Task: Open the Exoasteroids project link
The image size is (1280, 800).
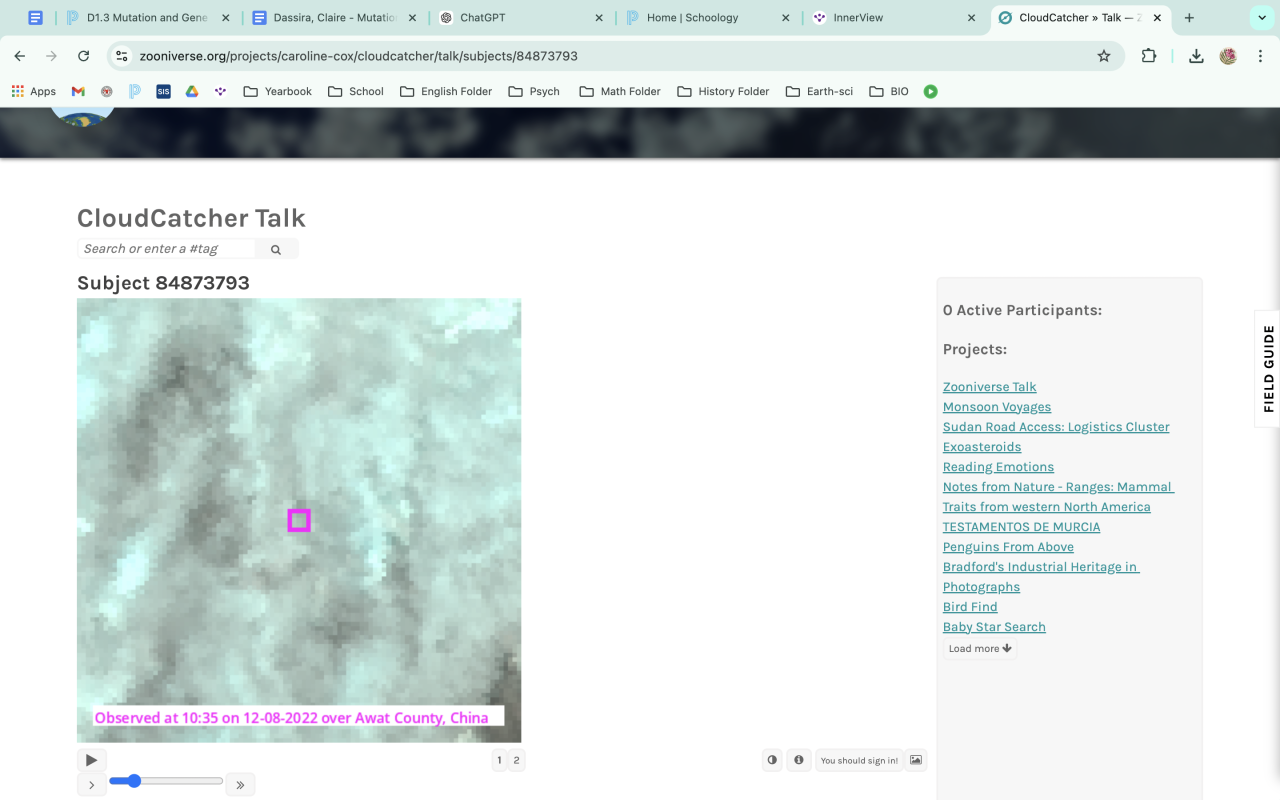Action: [982, 447]
